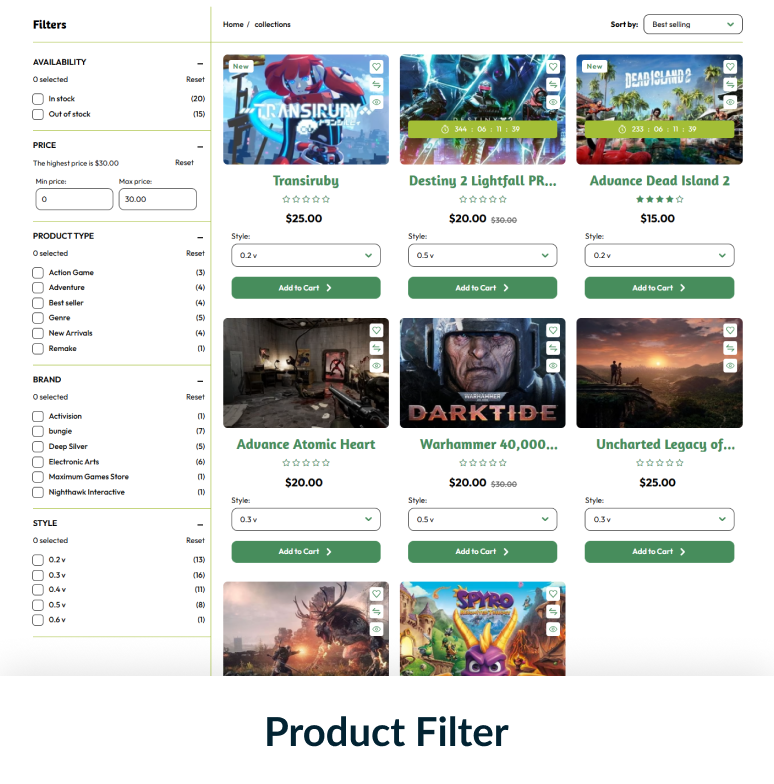Quick view eye on the Spyro card

pos(553,630)
